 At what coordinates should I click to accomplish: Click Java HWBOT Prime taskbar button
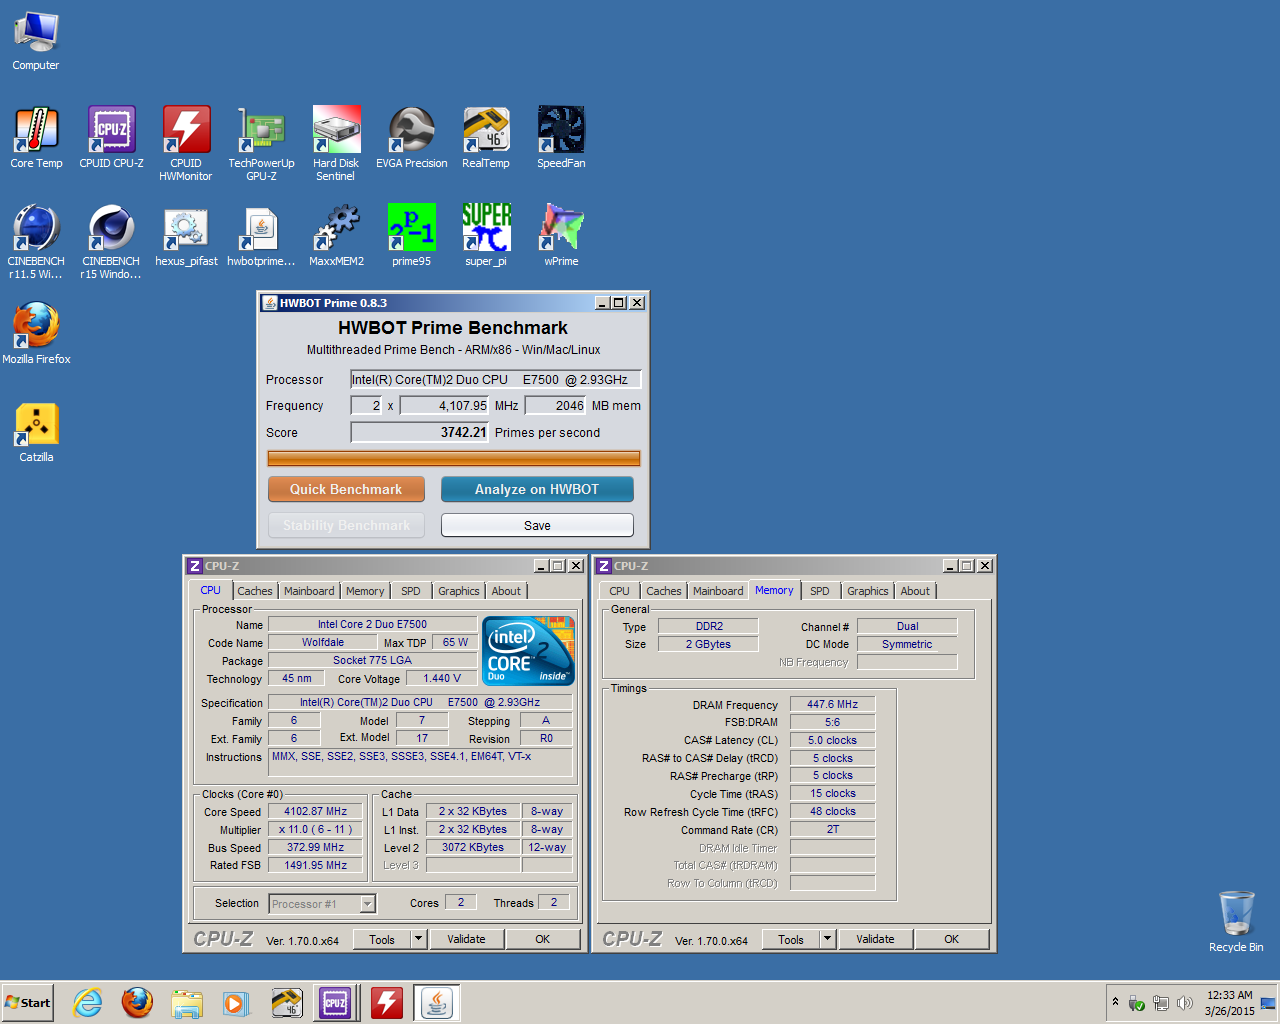[436, 1002]
